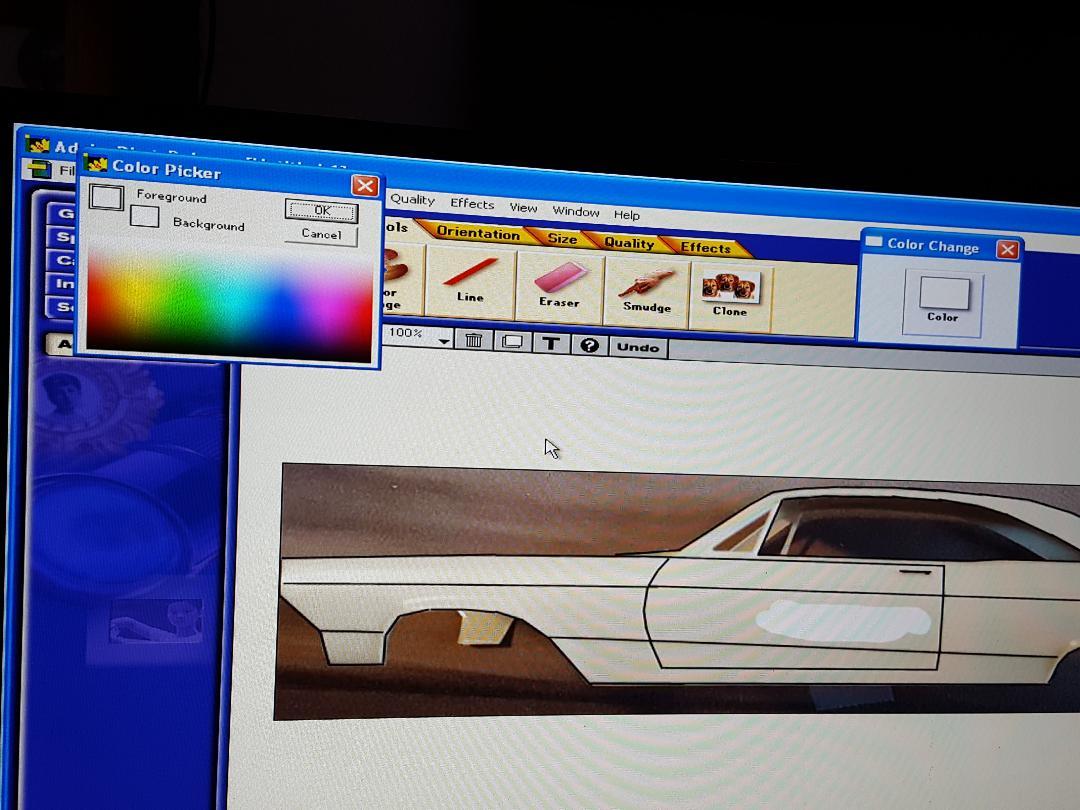
Task: Open the Window menu
Action: pyautogui.click(x=576, y=211)
